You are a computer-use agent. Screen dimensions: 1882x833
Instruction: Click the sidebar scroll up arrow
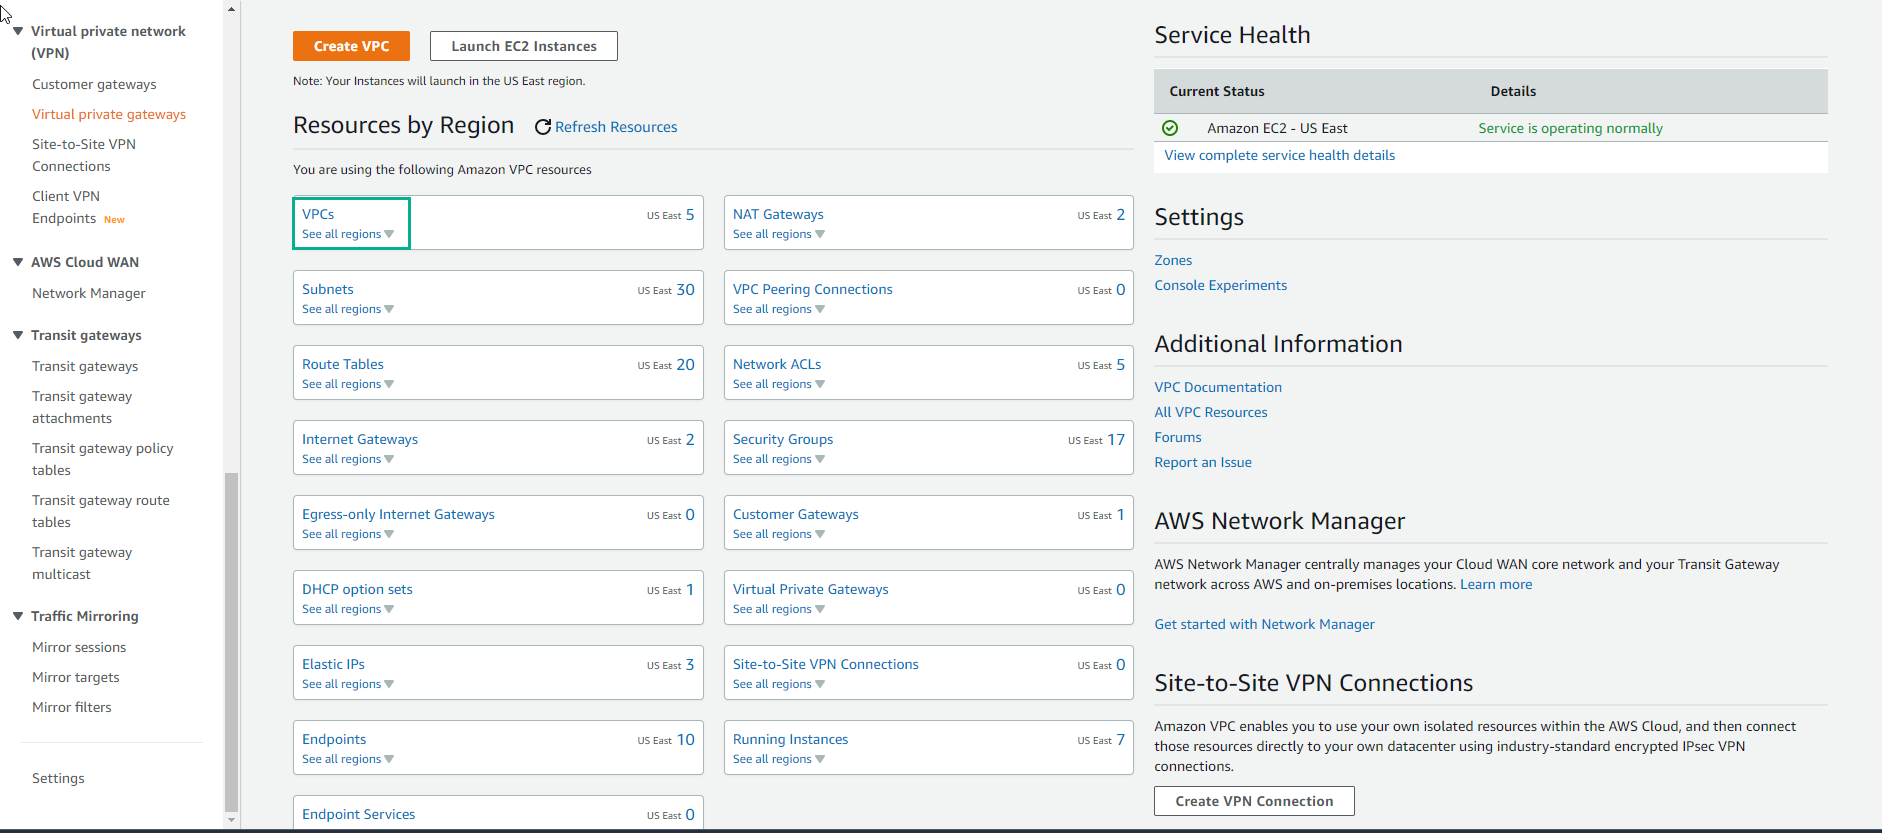coord(231,8)
